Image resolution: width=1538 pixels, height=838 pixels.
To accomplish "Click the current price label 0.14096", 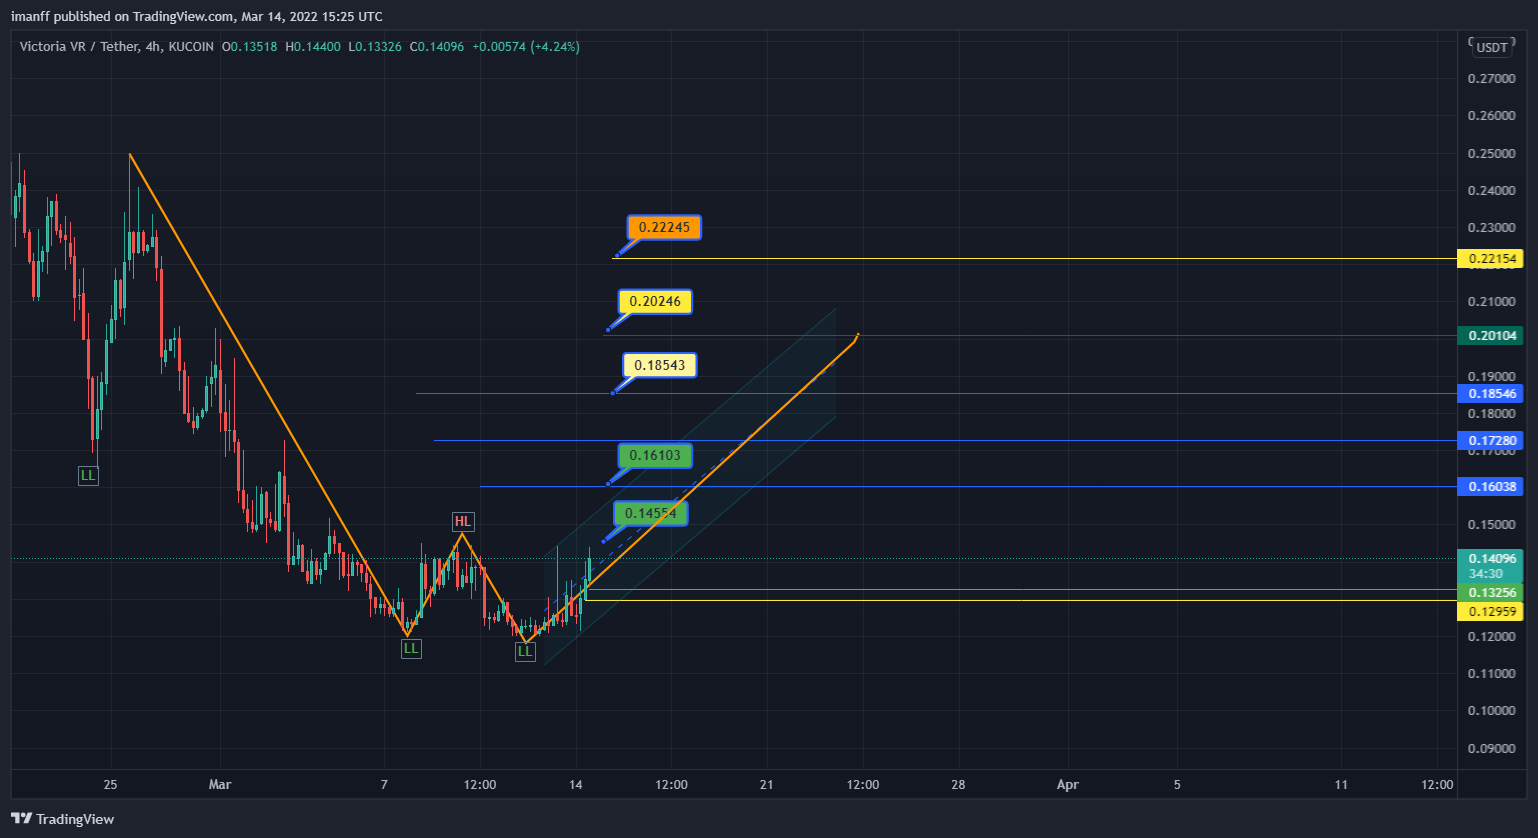I will (x=1490, y=559).
